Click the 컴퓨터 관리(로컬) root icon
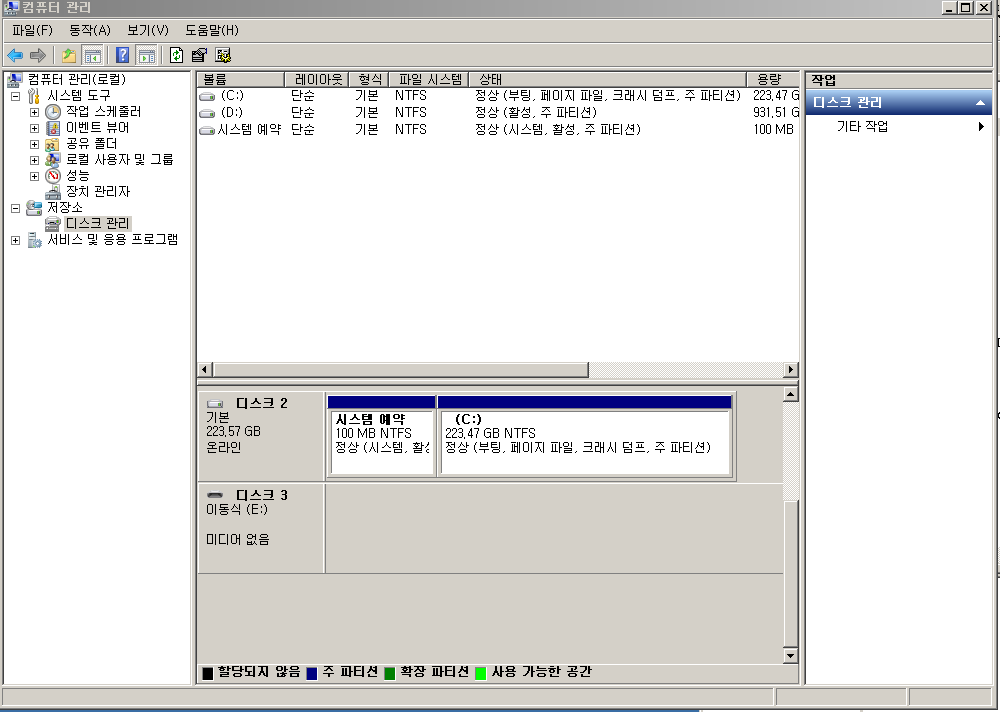This screenshot has height=712, width=1000. (14, 79)
